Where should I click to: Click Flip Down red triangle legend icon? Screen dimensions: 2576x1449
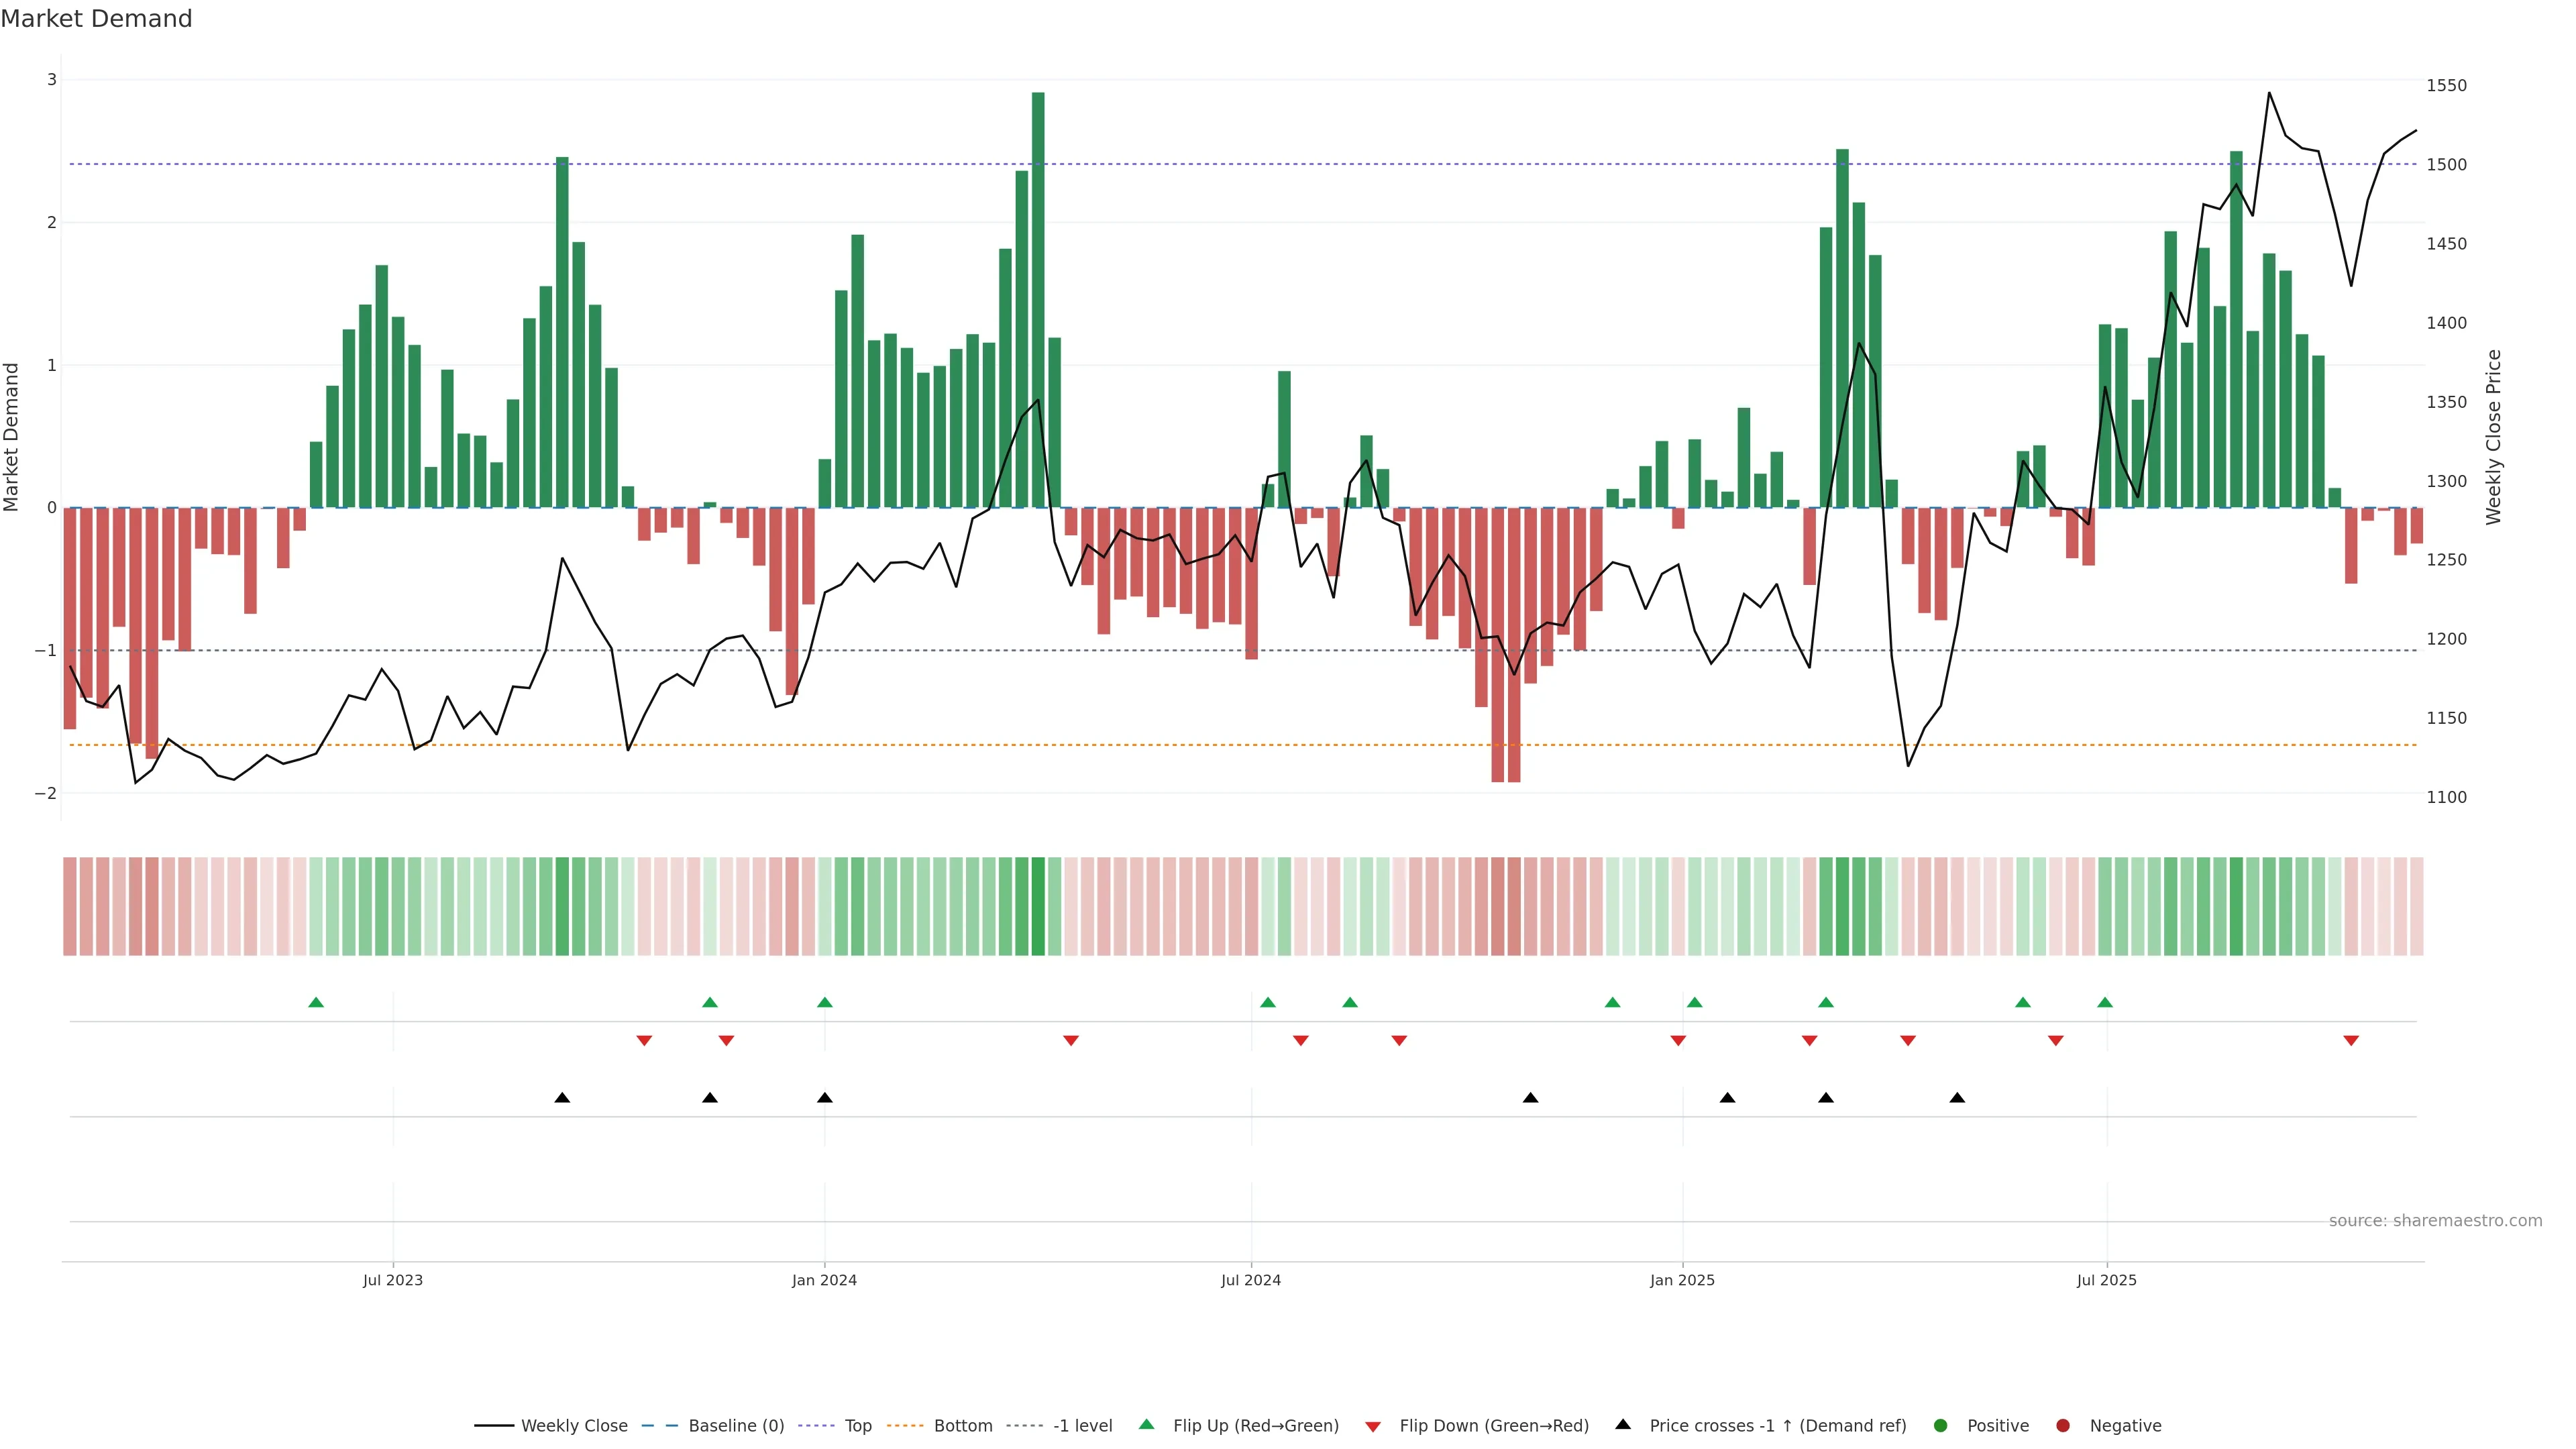pos(1373,1426)
